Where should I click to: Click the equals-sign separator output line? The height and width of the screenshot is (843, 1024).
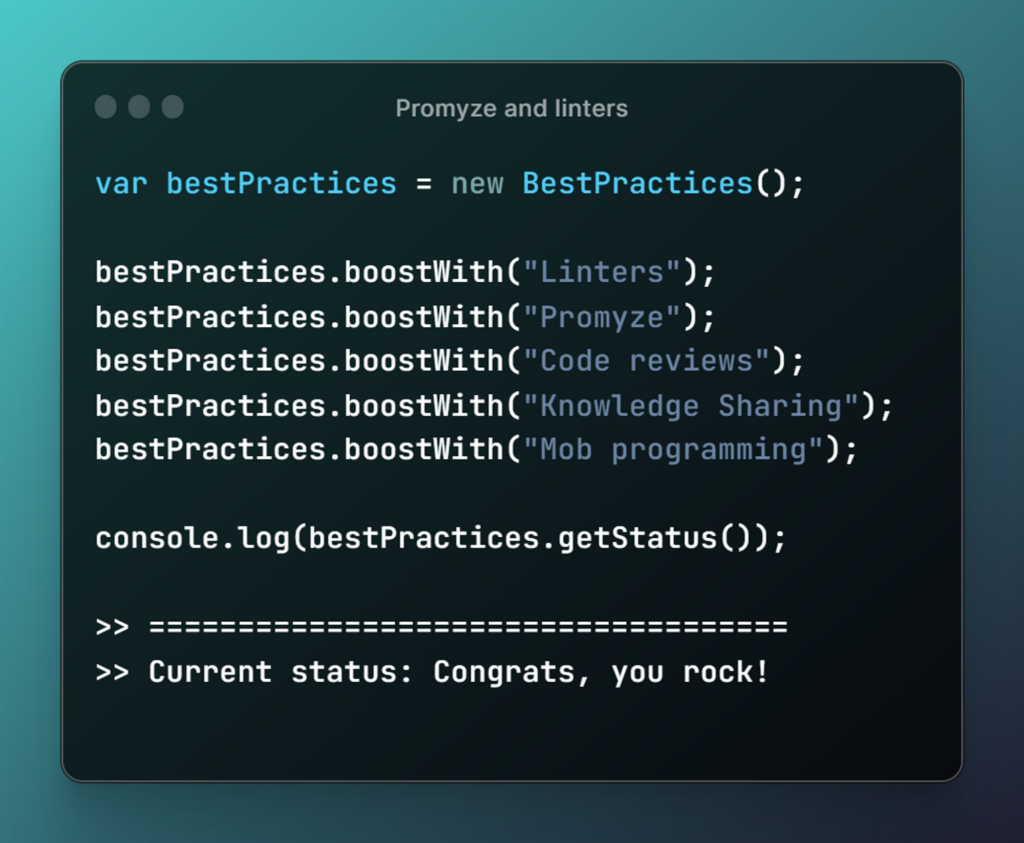click(468, 627)
